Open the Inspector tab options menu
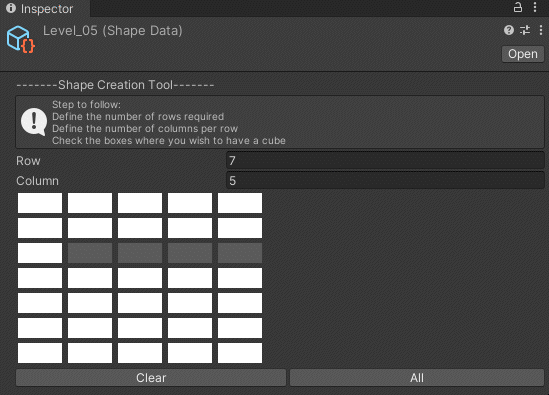 click(535, 7)
